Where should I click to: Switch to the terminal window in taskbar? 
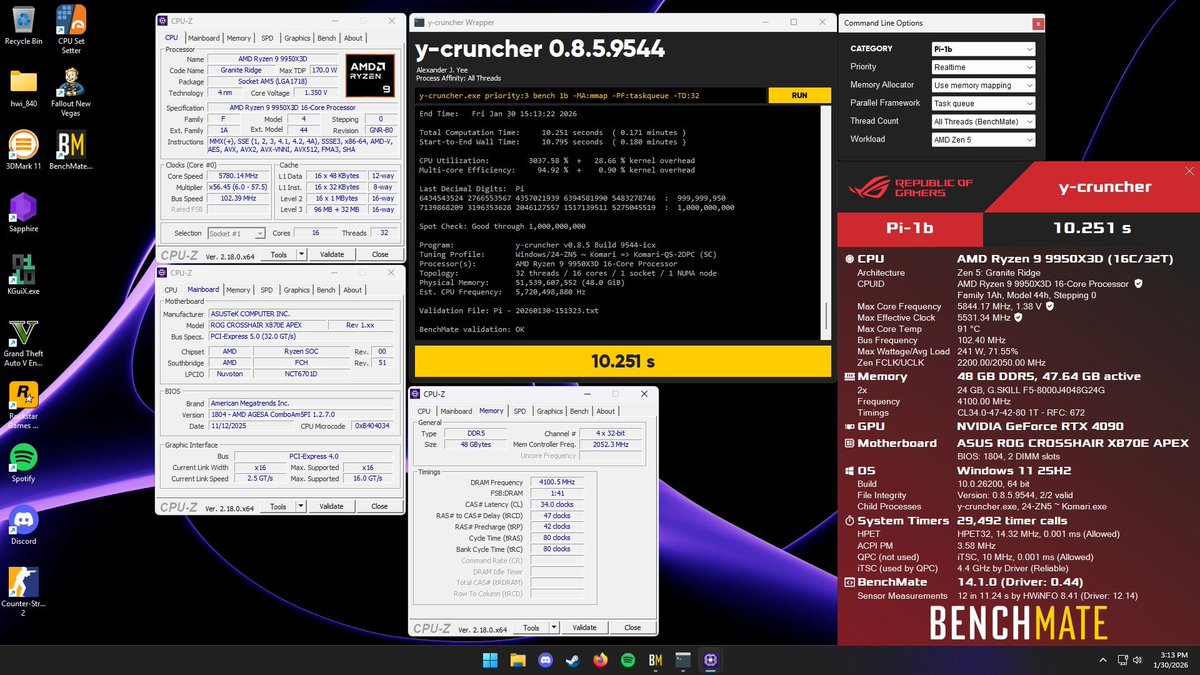682,660
